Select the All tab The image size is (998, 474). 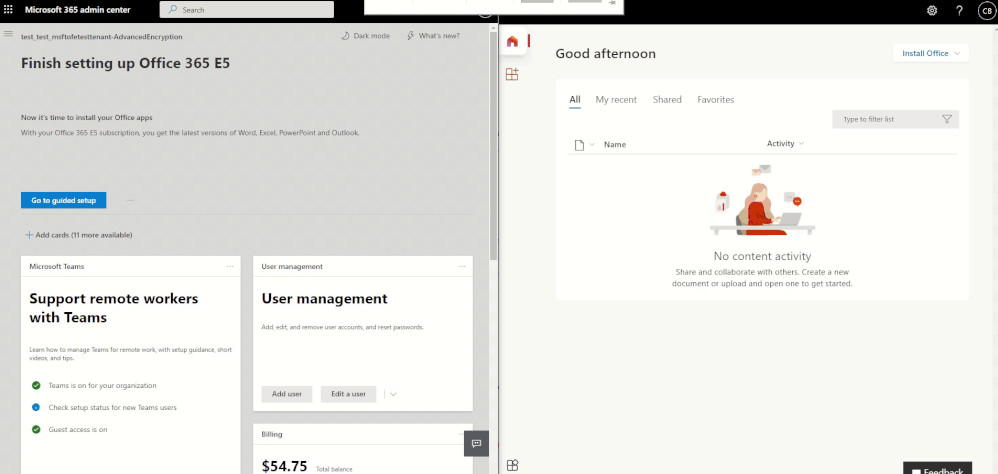click(575, 100)
